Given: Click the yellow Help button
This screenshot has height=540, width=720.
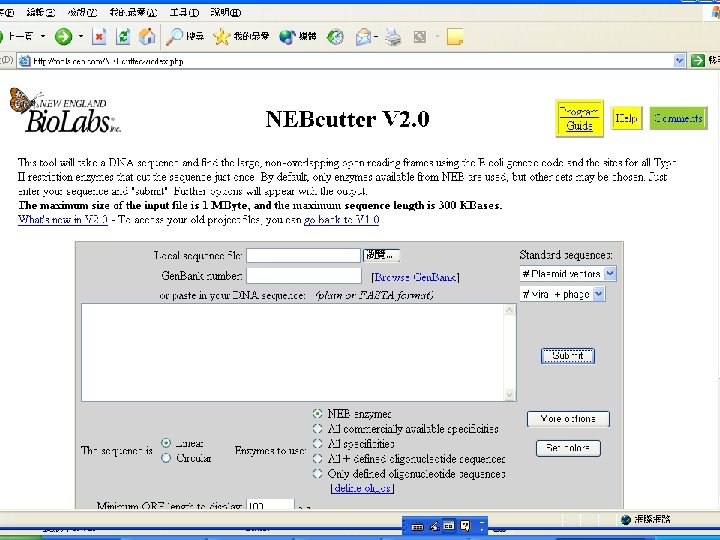Looking at the screenshot, I should pos(626,118).
